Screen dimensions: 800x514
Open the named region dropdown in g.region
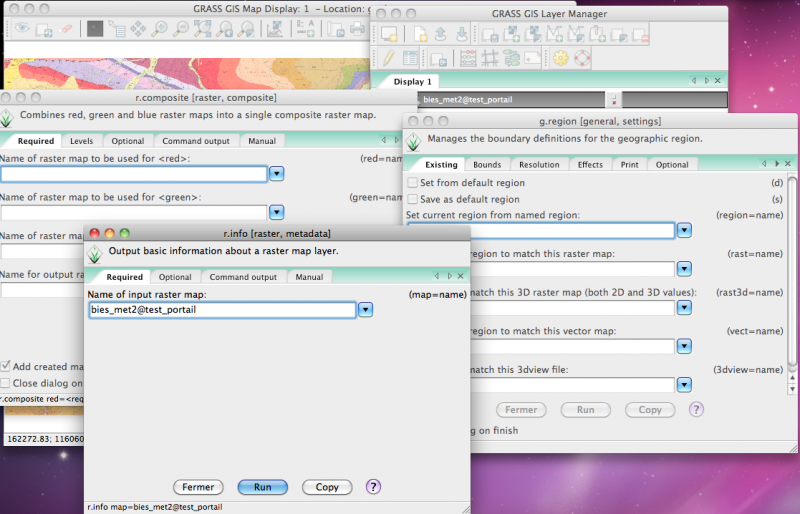coord(685,231)
